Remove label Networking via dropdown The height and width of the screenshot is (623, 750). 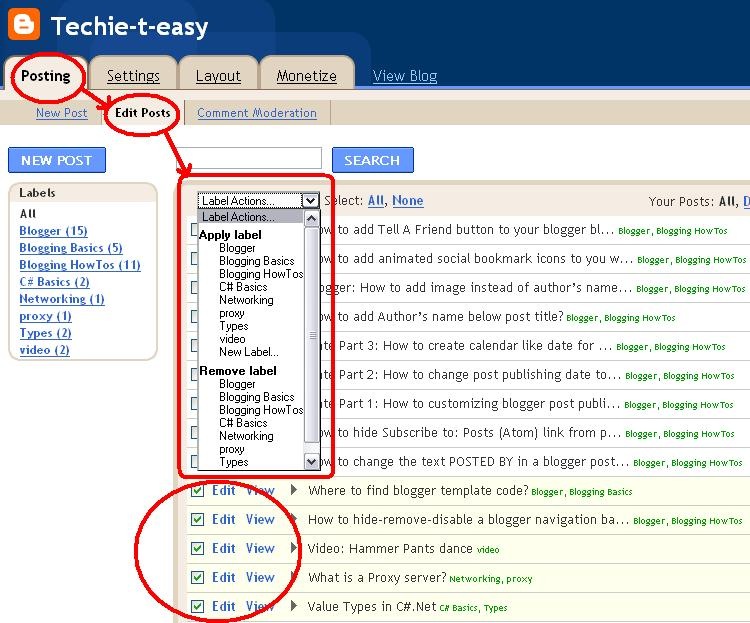coord(246,435)
